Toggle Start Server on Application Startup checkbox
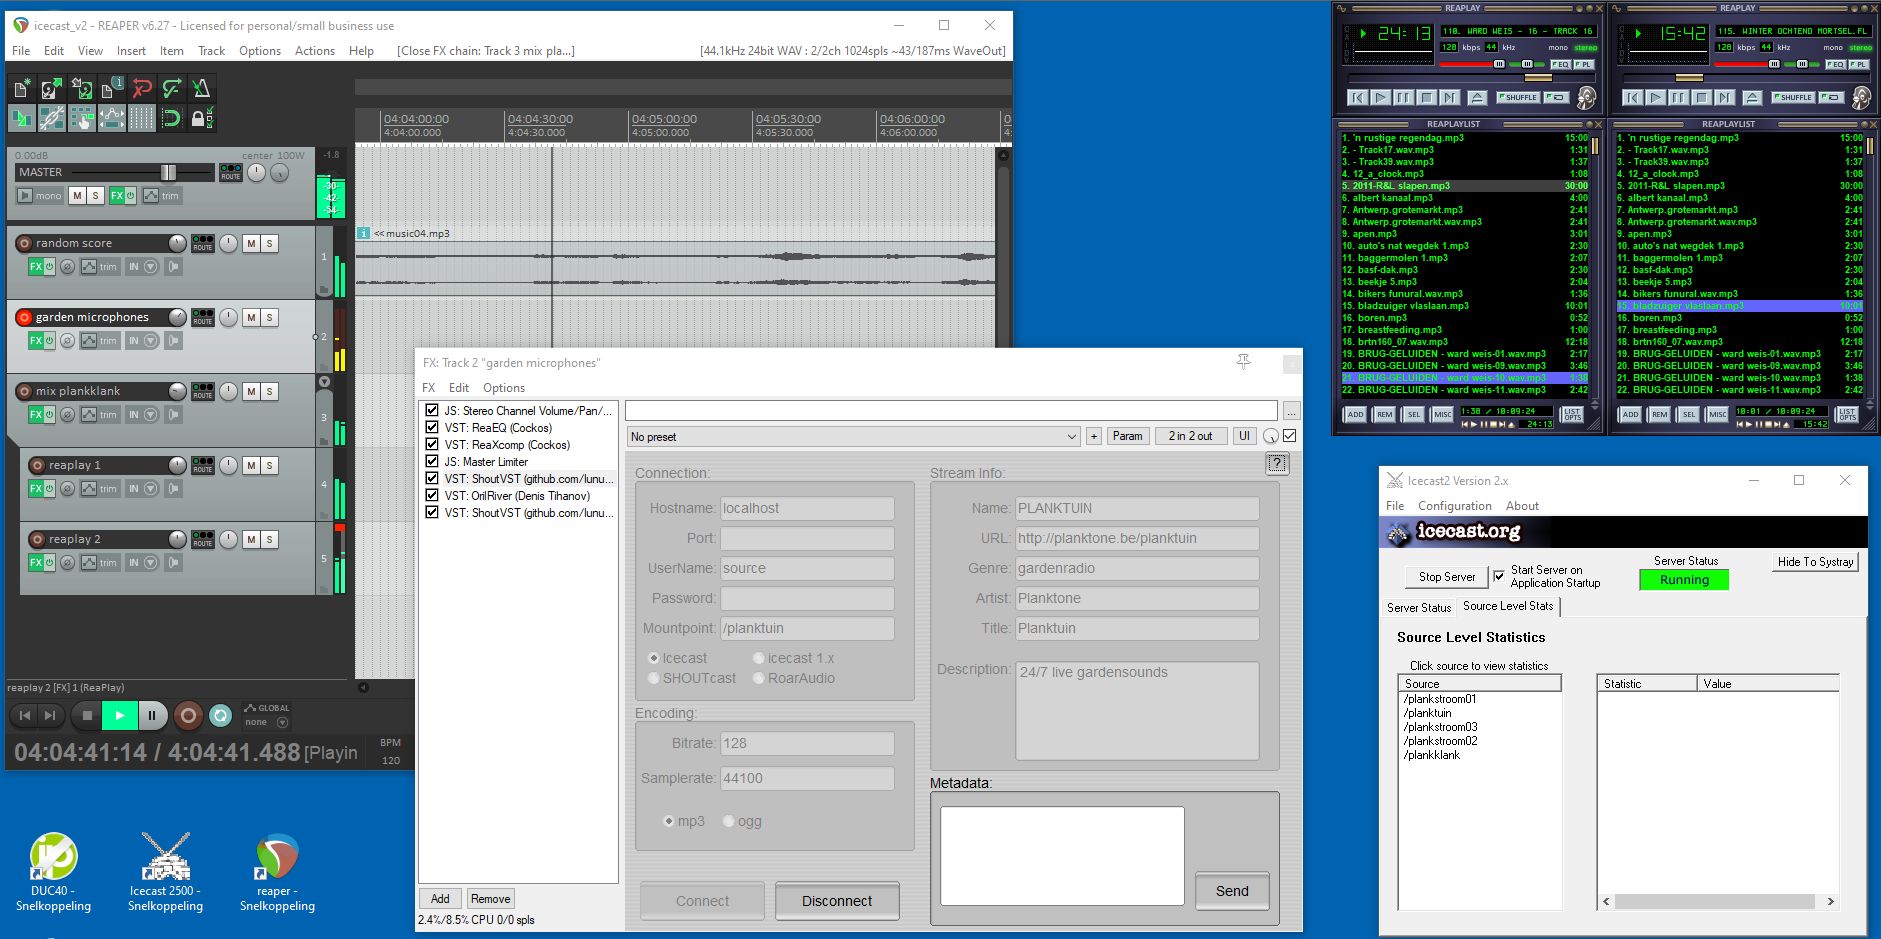Viewport: 1881px width, 939px height. [1498, 576]
